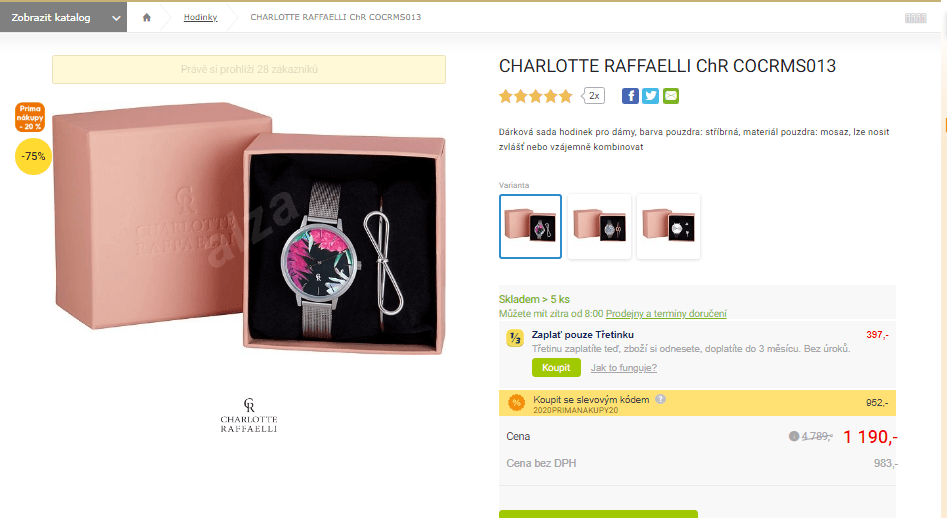Send product by email icon
The height and width of the screenshot is (518, 947).
(671, 96)
